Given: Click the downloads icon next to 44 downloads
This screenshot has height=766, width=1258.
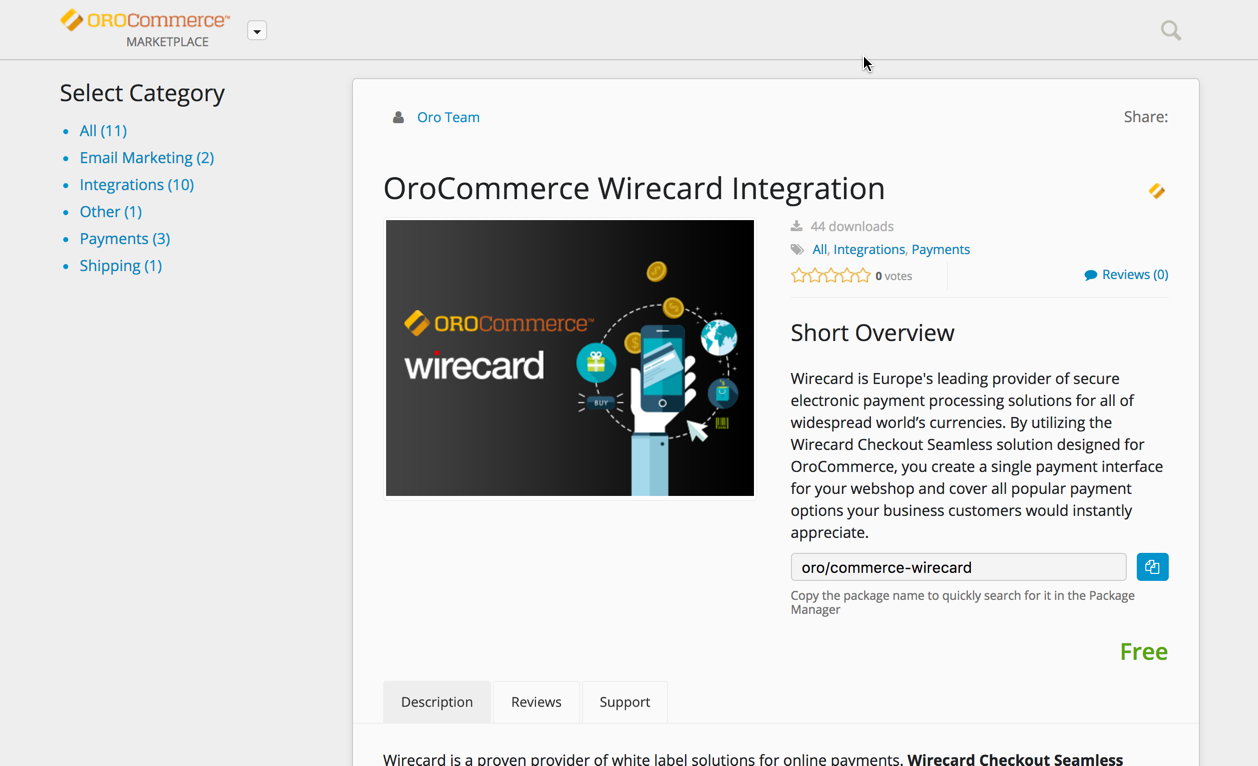Looking at the screenshot, I should coord(797,226).
